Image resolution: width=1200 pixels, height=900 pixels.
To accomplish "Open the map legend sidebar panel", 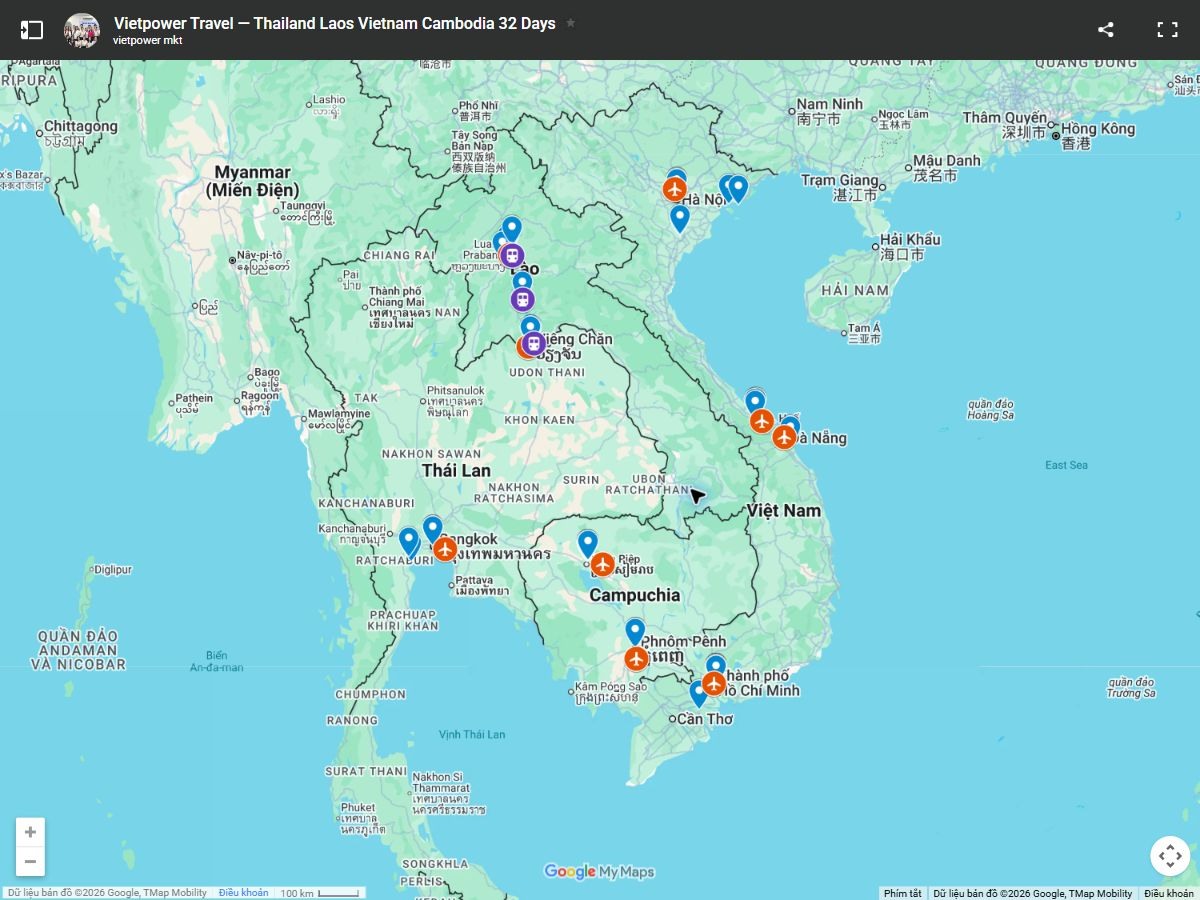I will coord(32,30).
